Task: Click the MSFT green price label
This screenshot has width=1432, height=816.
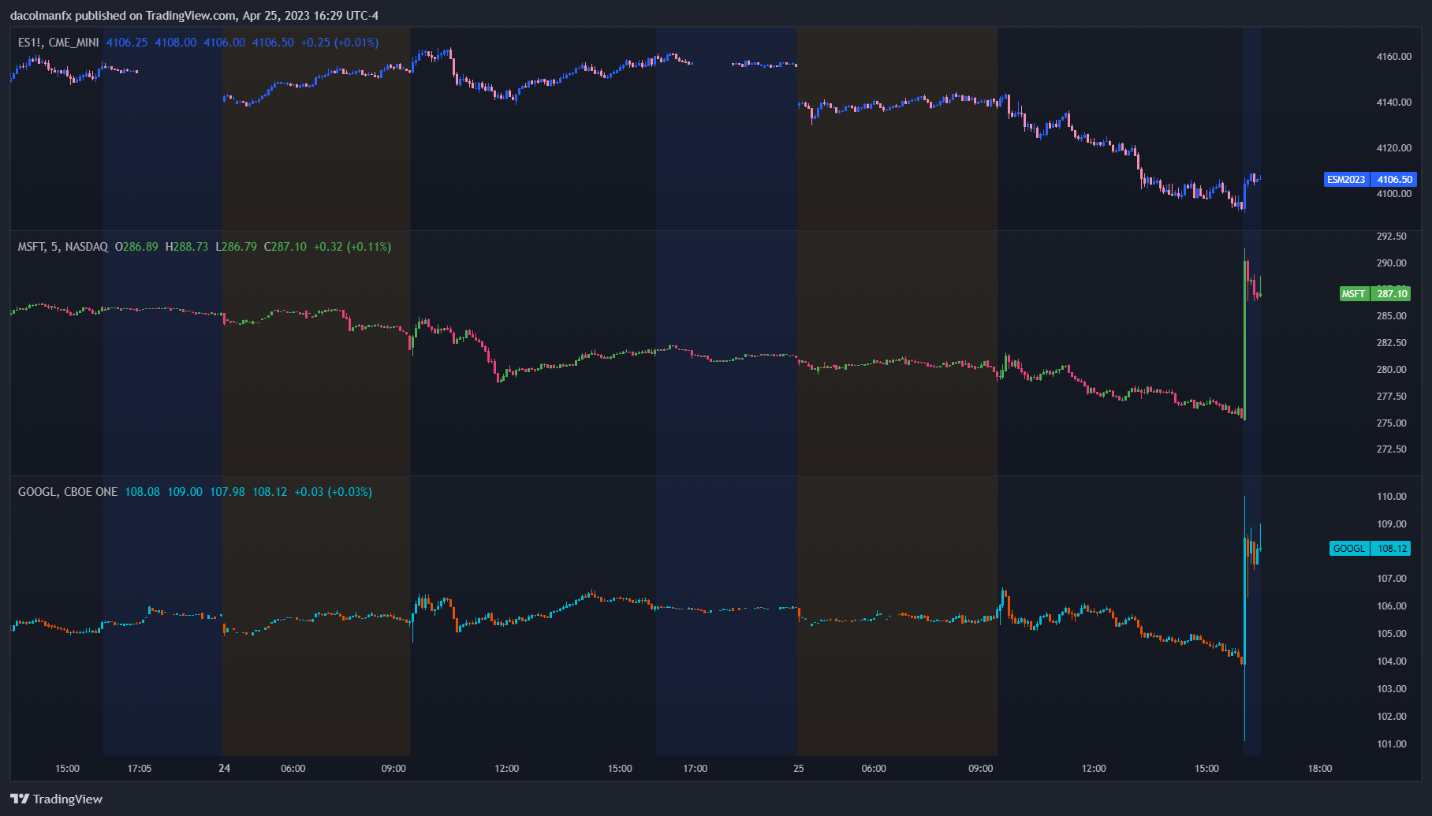Action: (1375, 294)
